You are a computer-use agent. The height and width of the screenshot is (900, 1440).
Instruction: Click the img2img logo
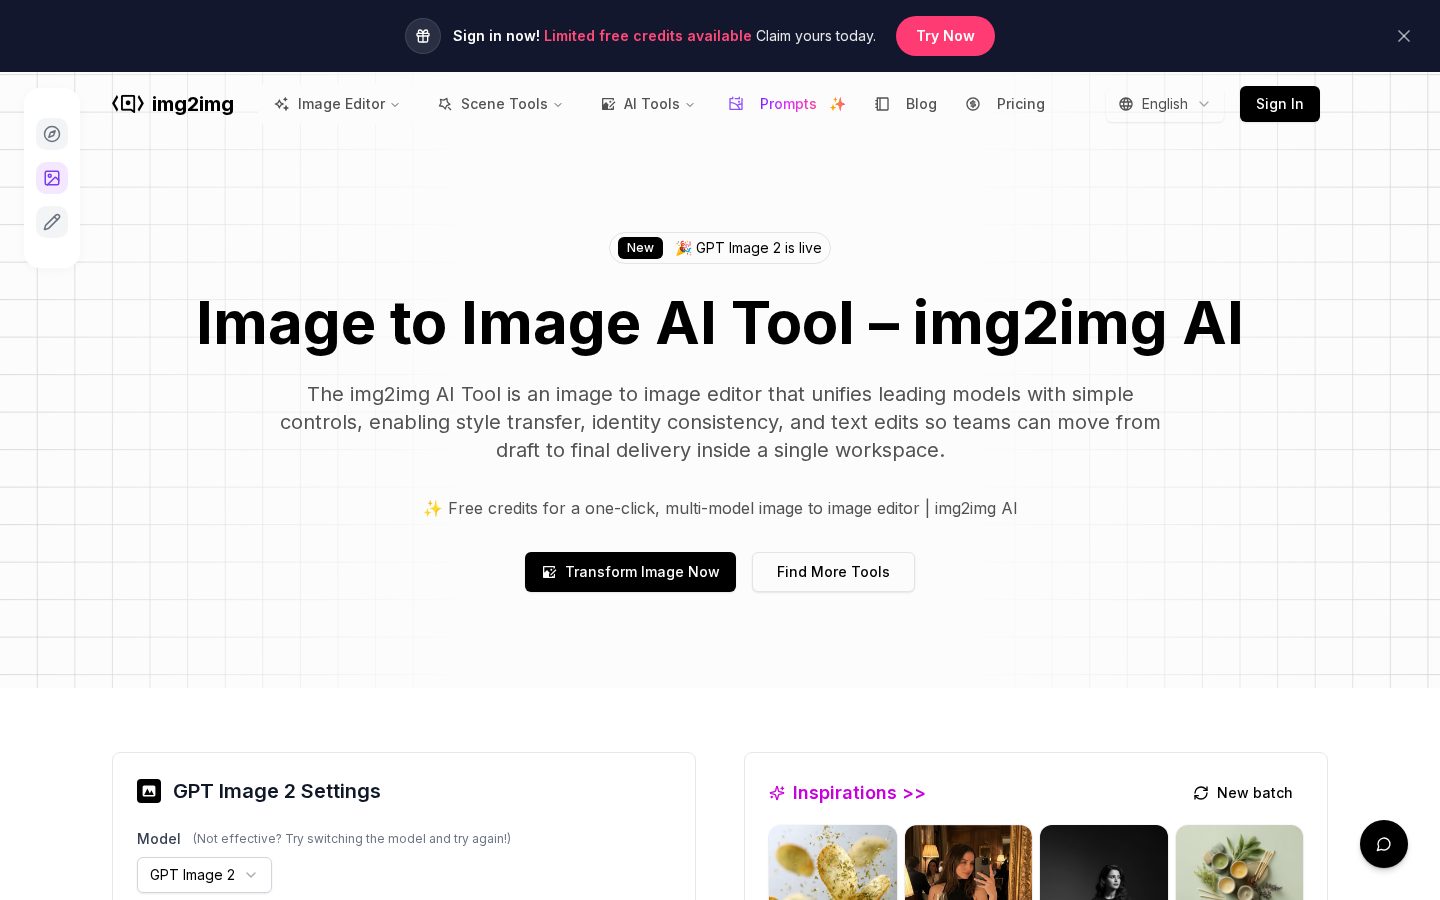coord(173,104)
